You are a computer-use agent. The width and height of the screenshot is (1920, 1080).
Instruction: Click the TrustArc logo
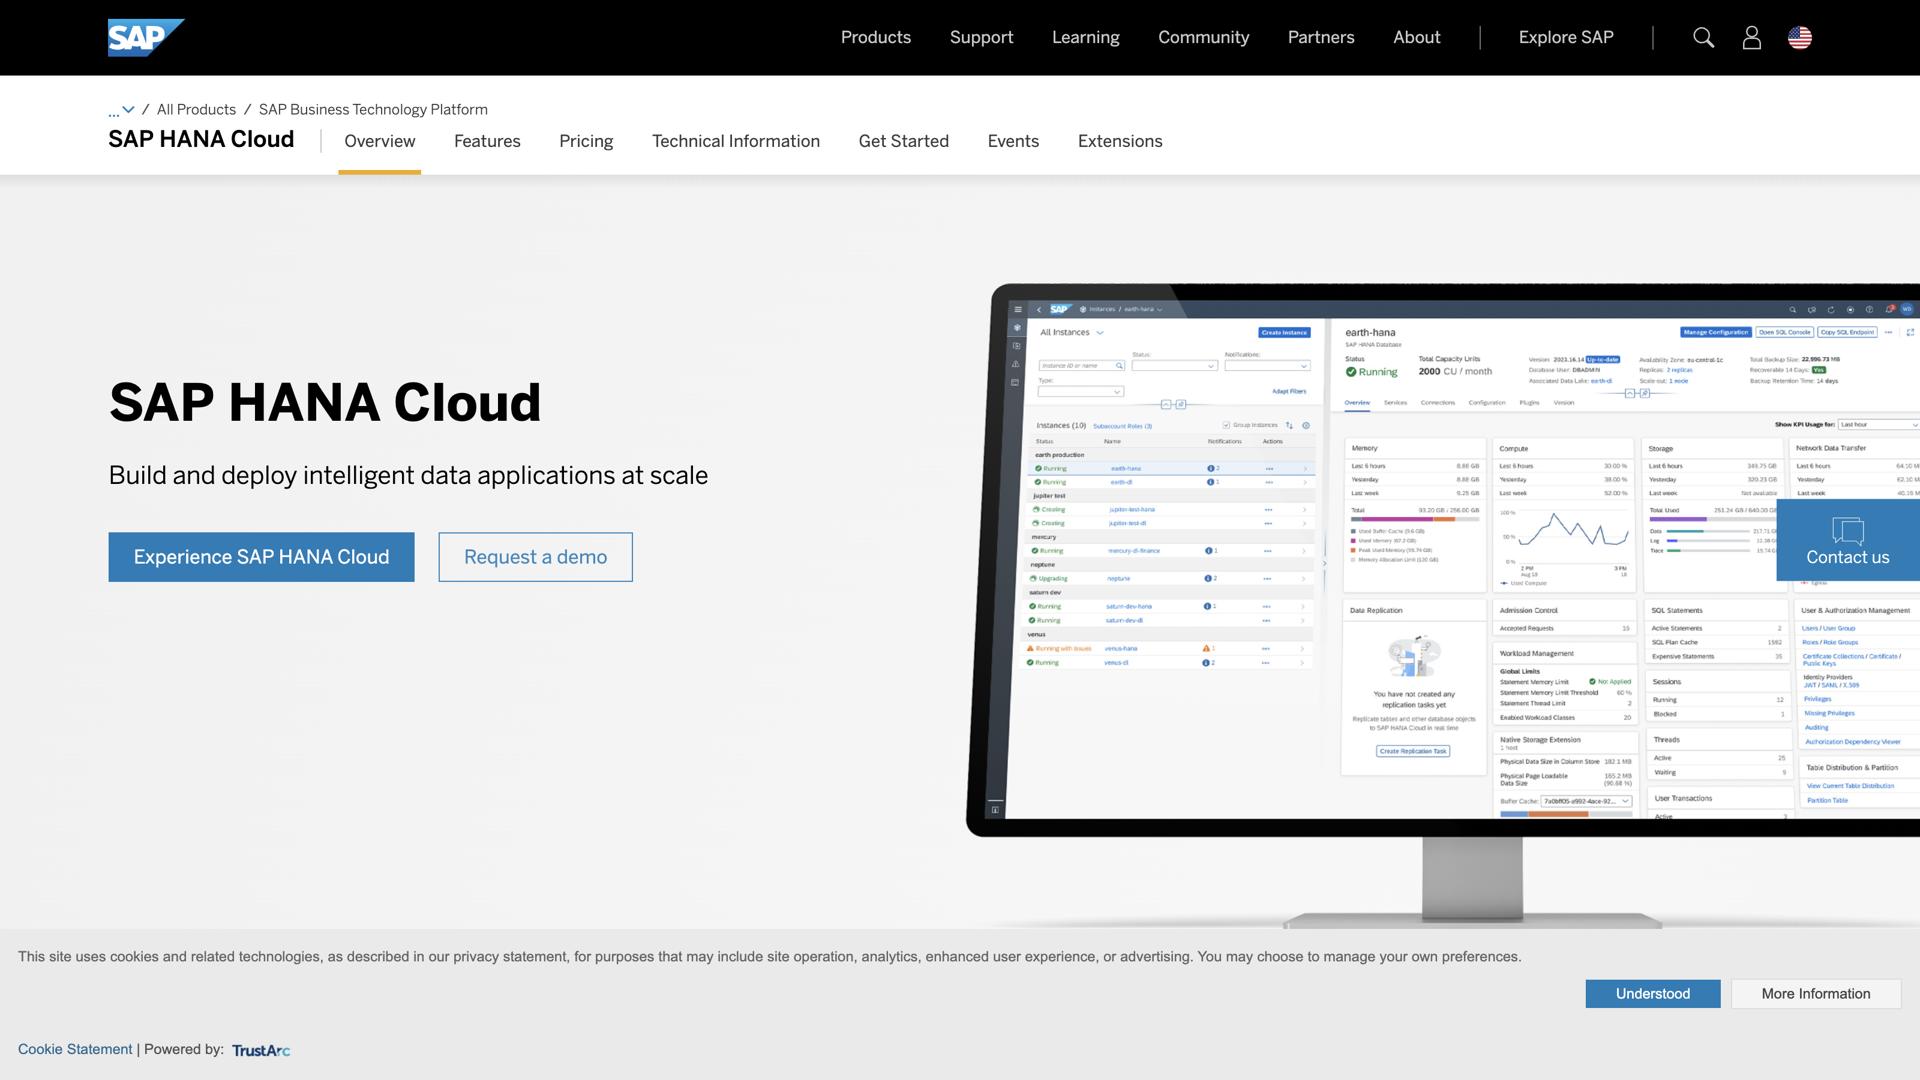[260, 1050]
